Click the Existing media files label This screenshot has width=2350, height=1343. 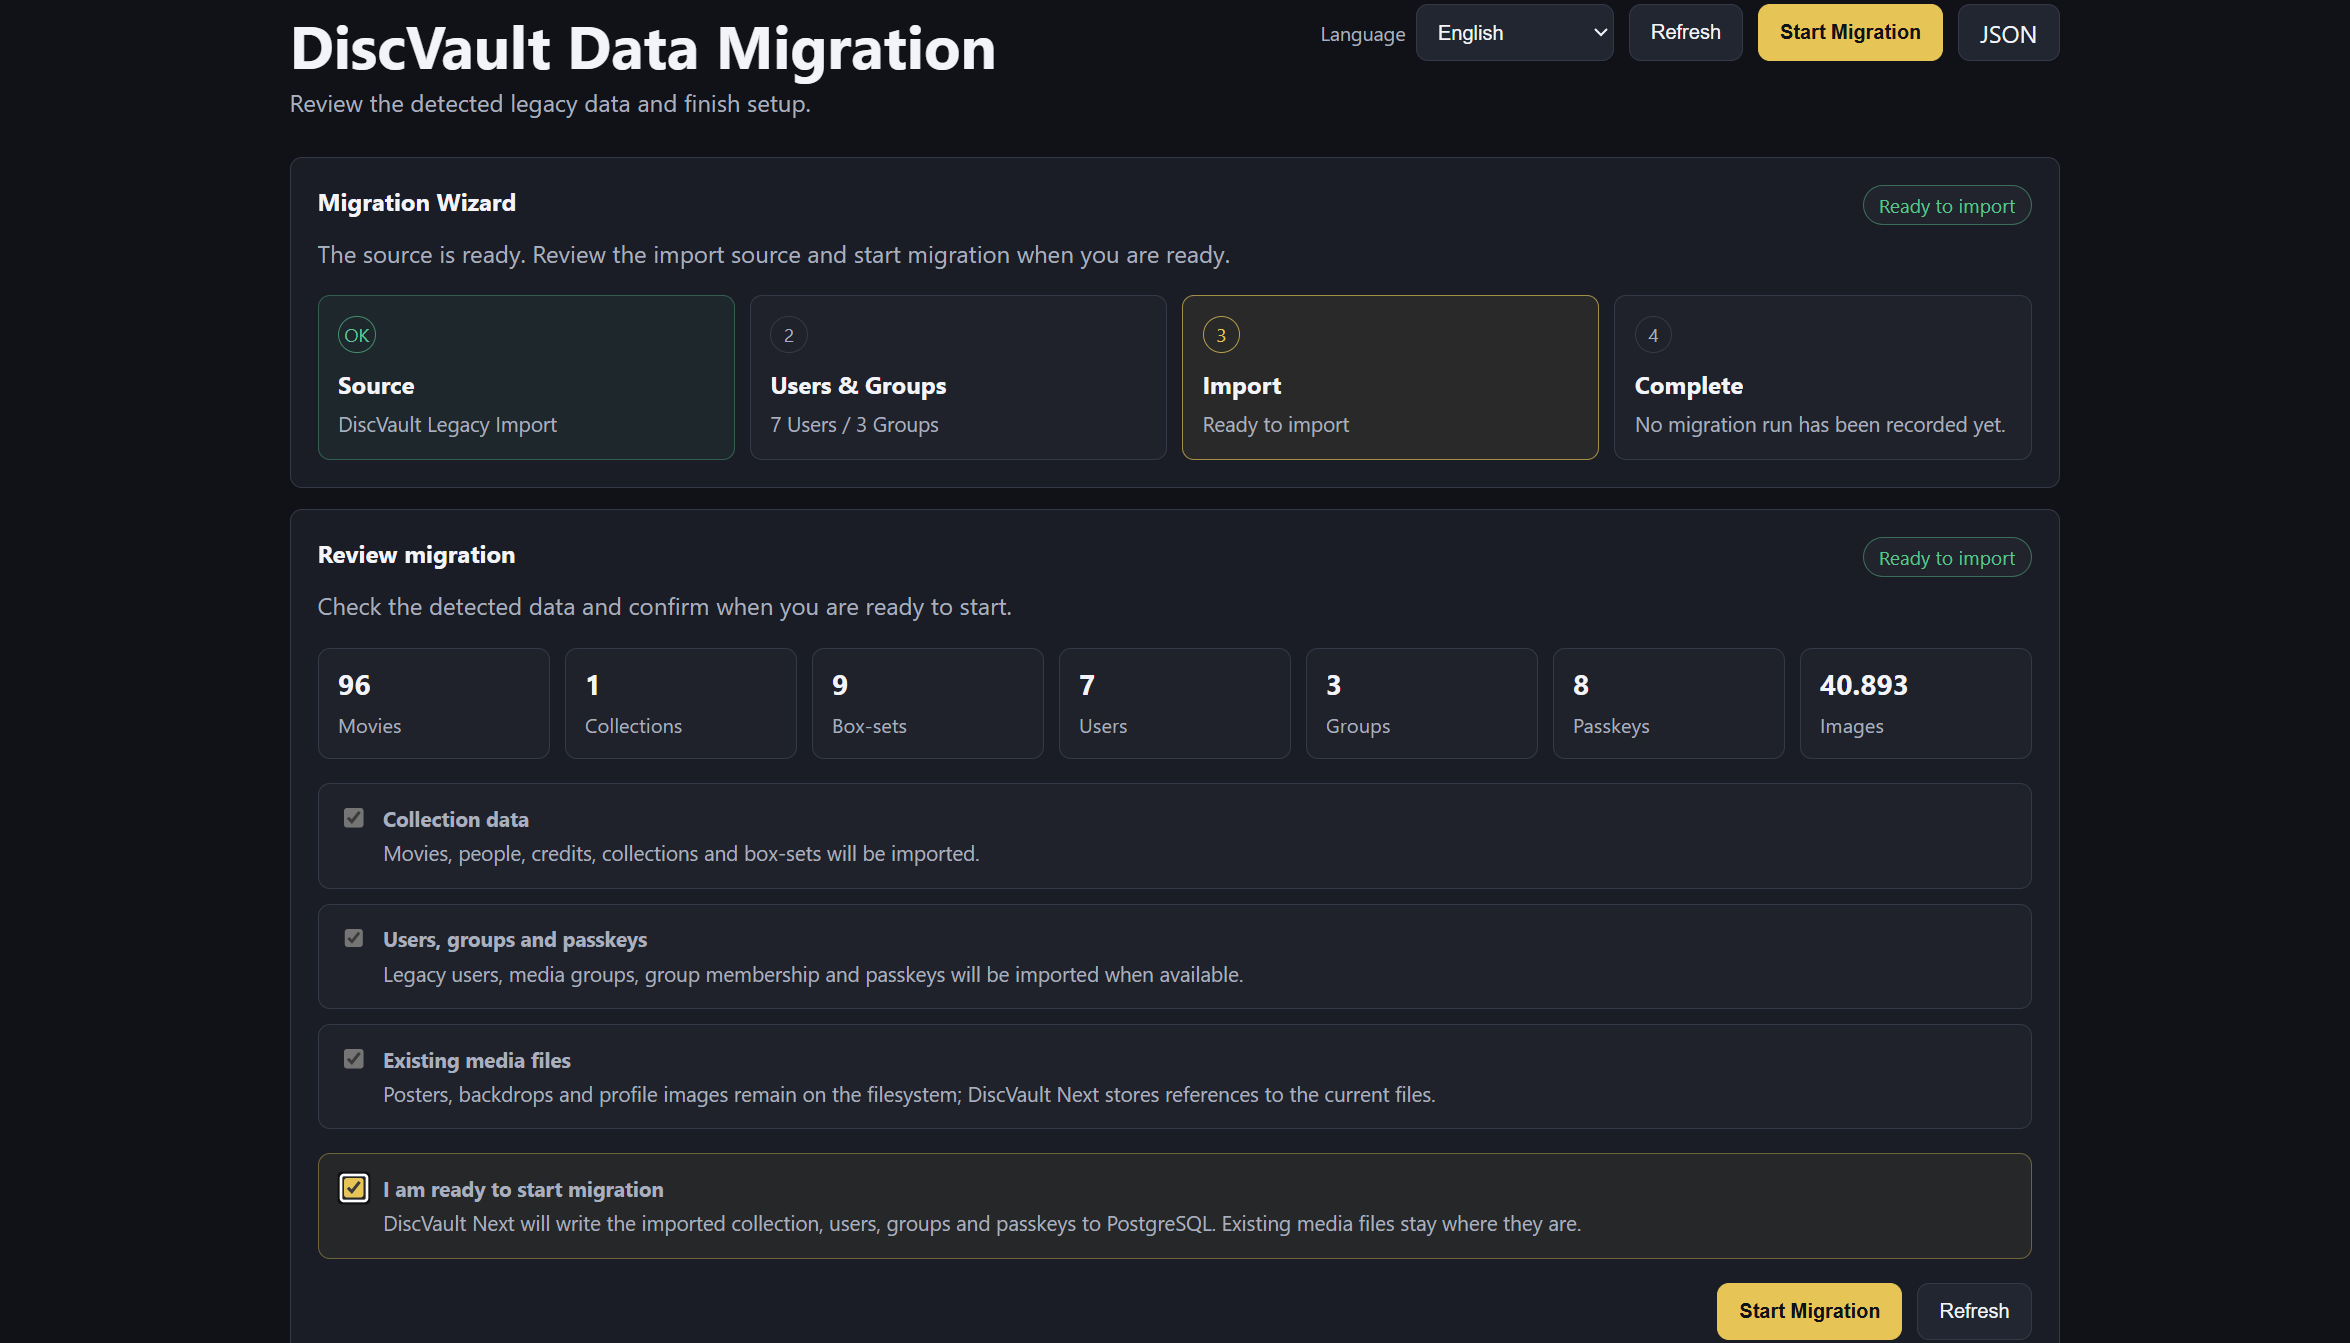coord(477,1061)
